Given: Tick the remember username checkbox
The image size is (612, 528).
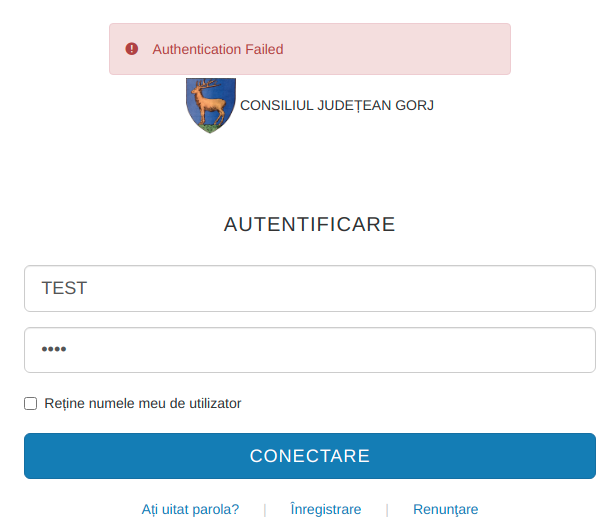Looking at the screenshot, I should 31,404.
